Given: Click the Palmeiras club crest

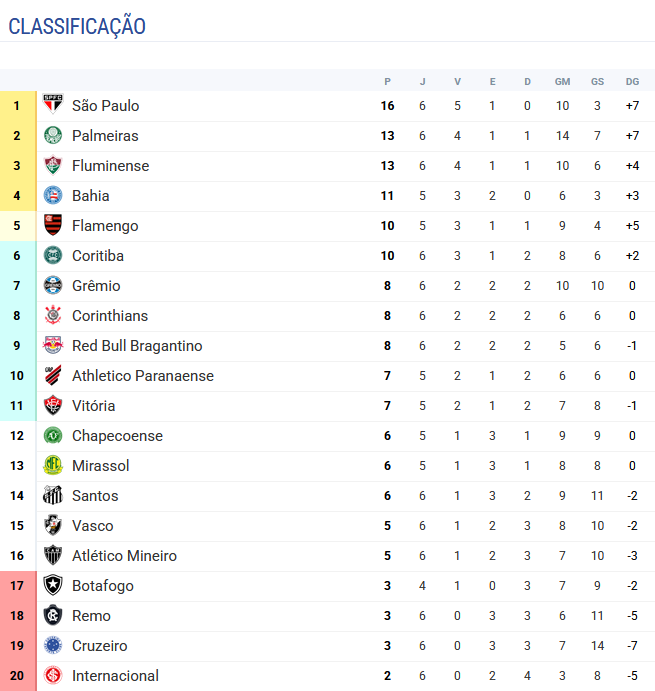Looking at the screenshot, I should [53, 136].
